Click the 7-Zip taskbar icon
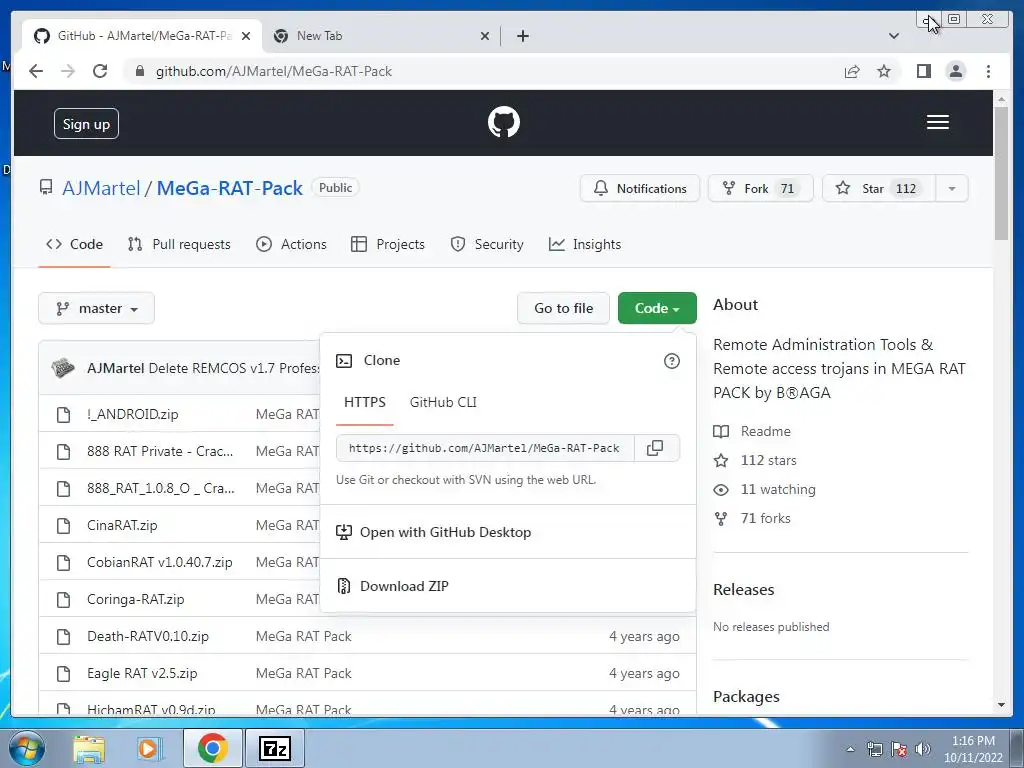Image resolution: width=1024 pixels, height=768 pixels. pos(274,748)
